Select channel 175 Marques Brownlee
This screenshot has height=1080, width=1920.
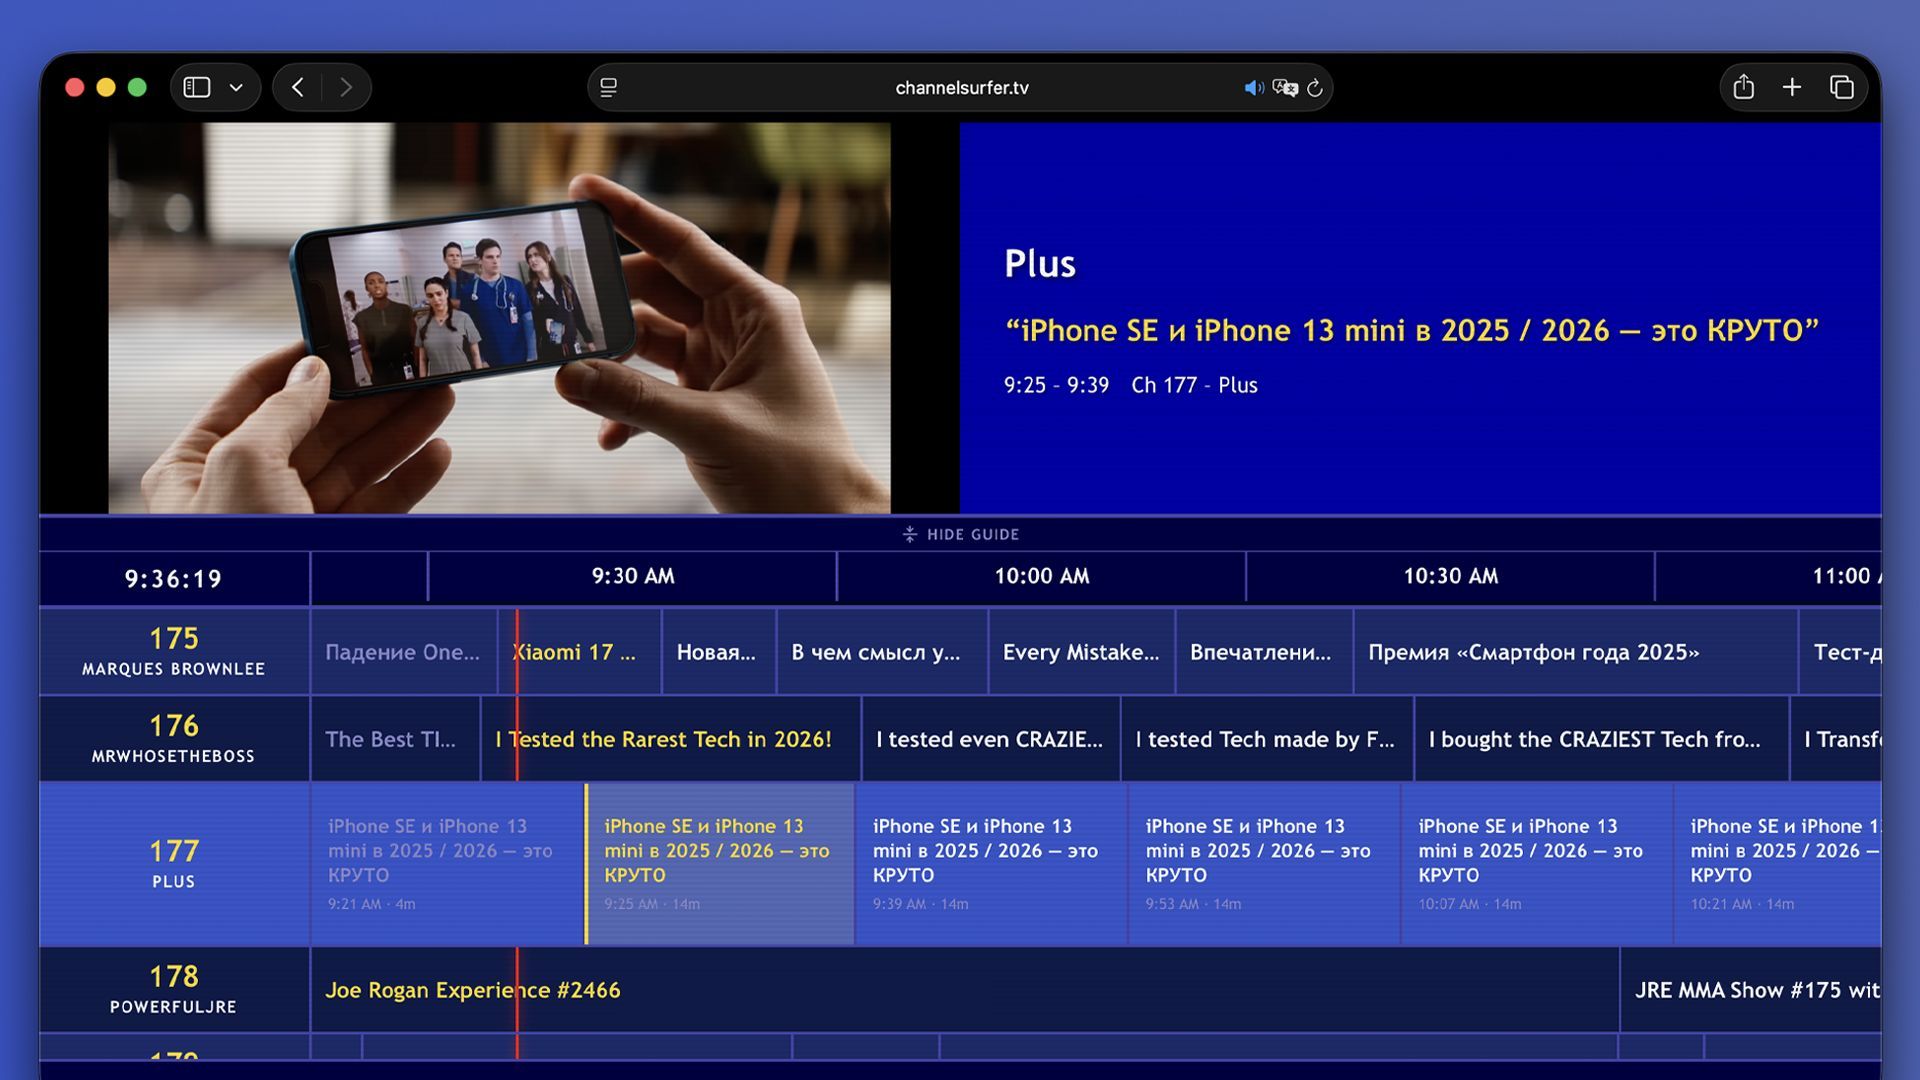click(174, 651)
